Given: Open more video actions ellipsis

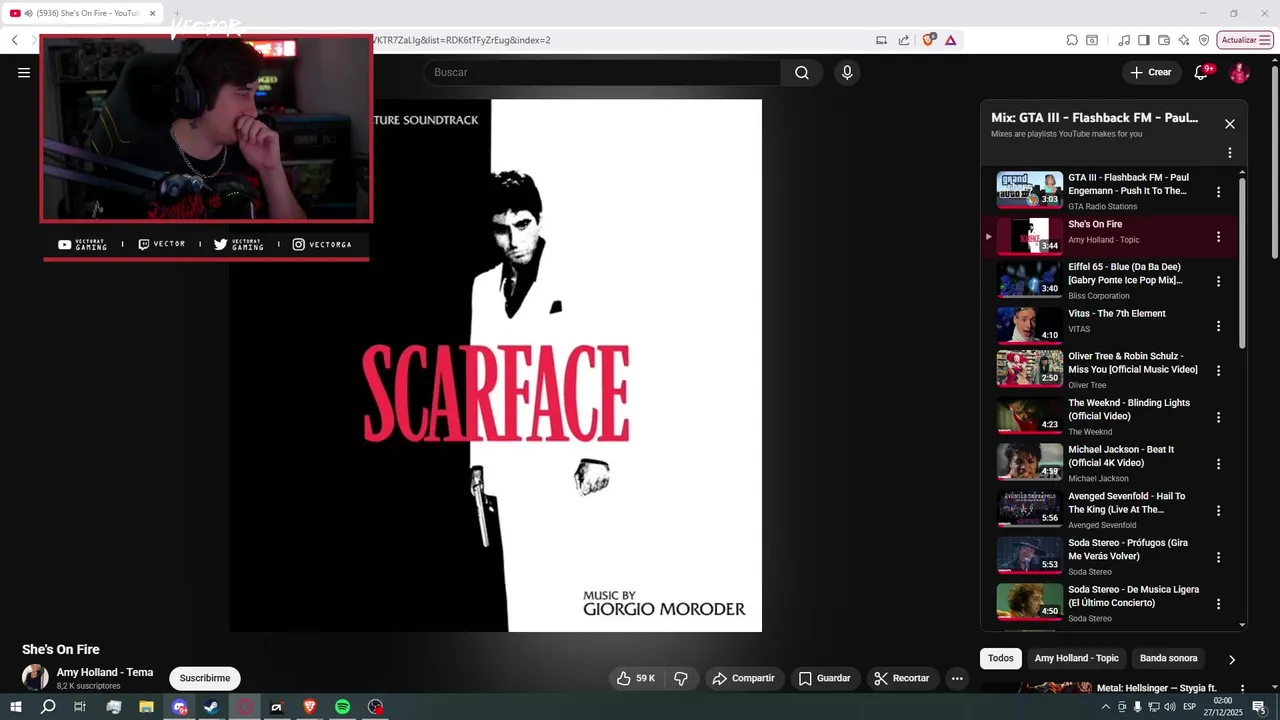Looking at the screenshot, I should [957, 678].
